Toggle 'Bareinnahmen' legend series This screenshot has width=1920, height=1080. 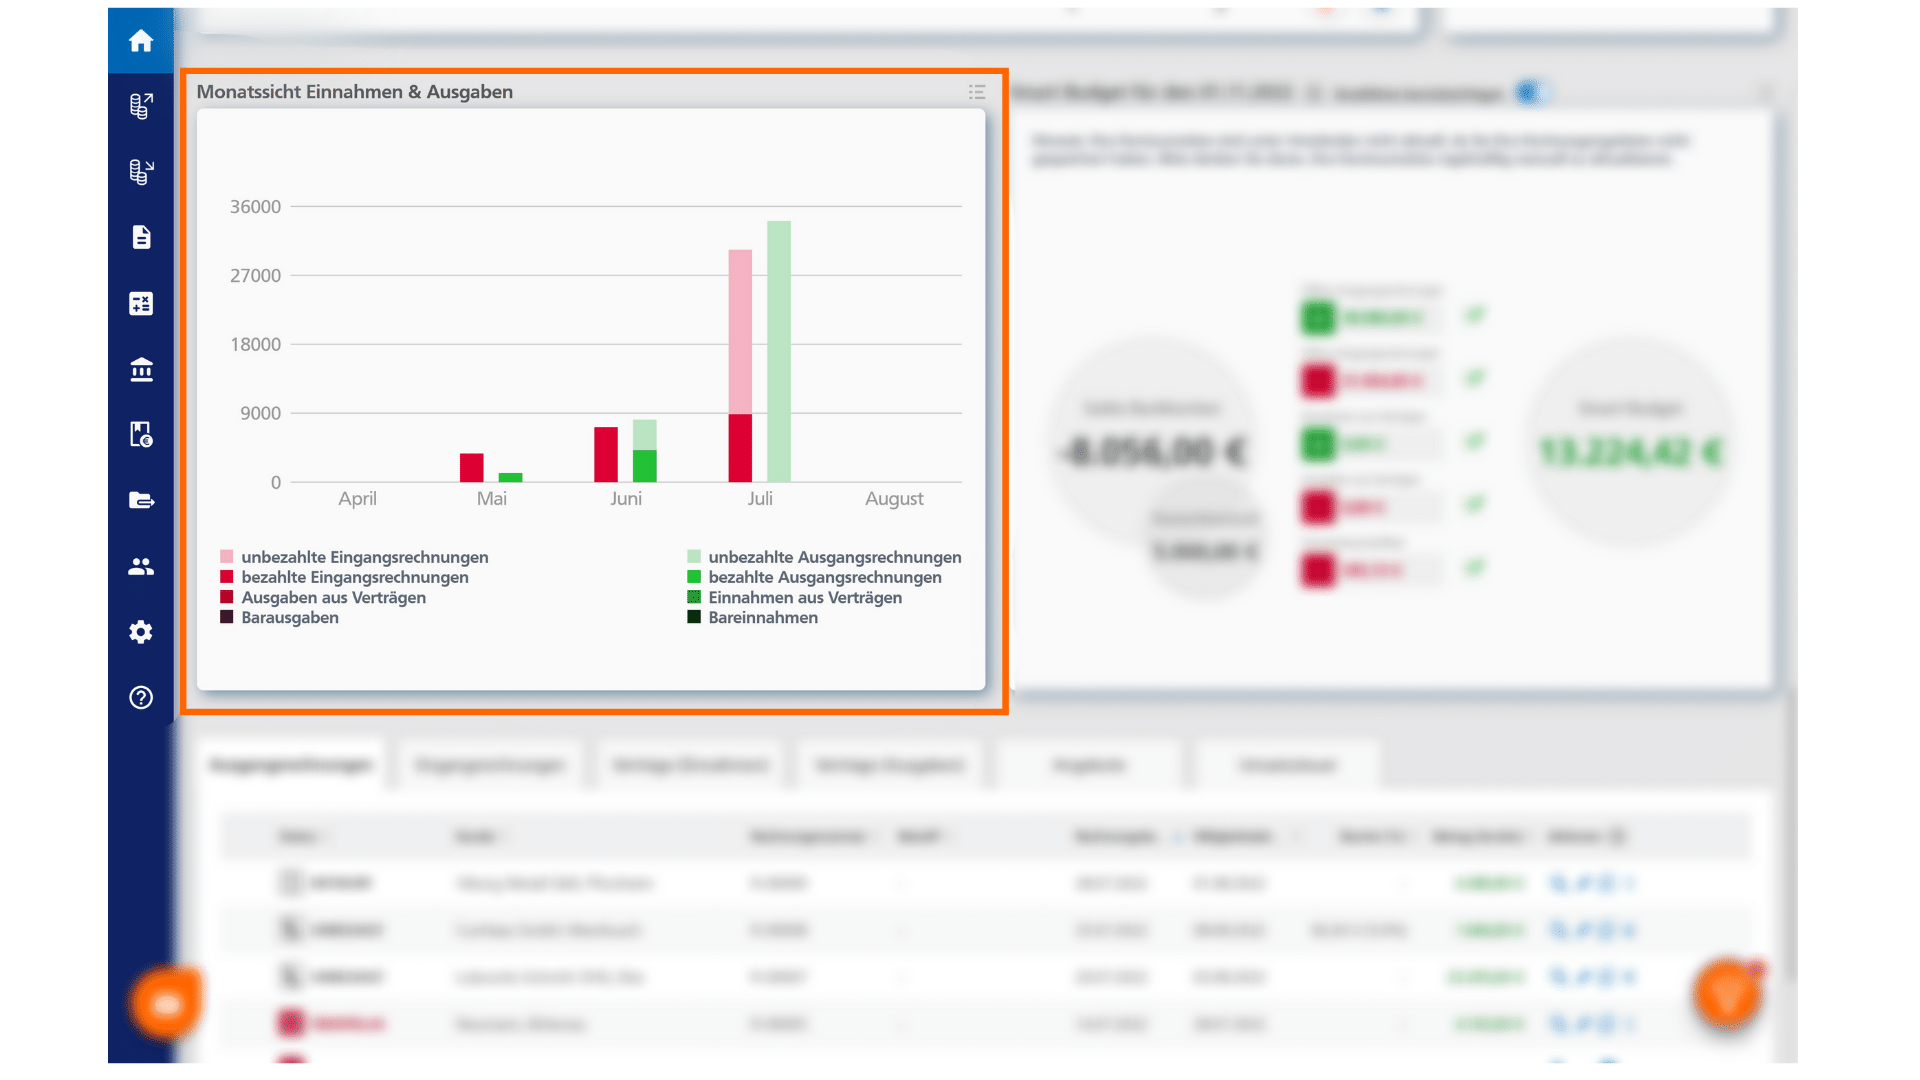click(x=753, y=617)
